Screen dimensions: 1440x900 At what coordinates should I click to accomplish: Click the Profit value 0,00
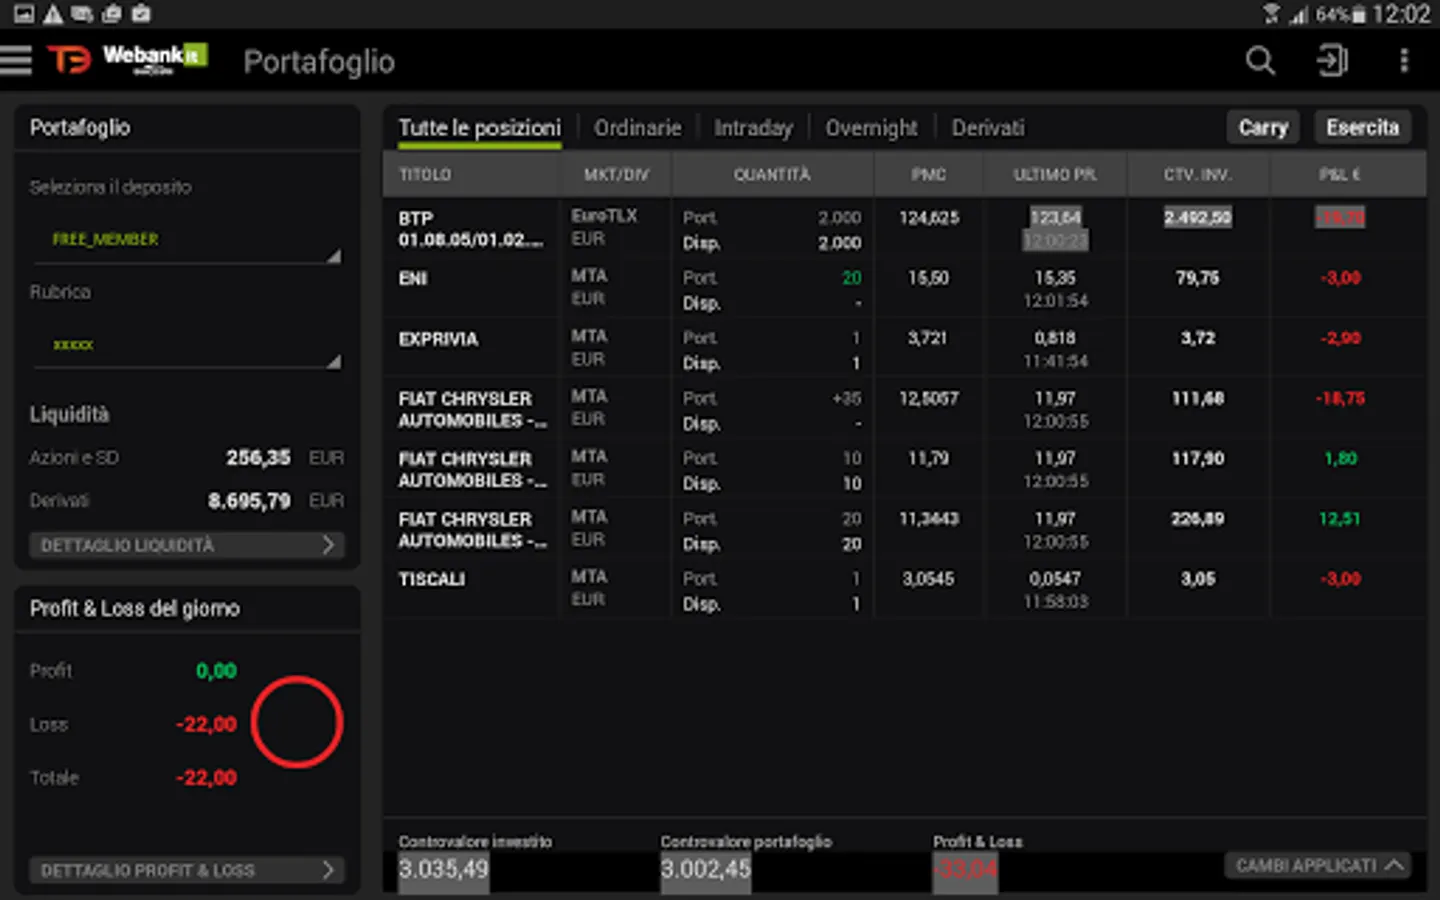click(x=216, y=670)
